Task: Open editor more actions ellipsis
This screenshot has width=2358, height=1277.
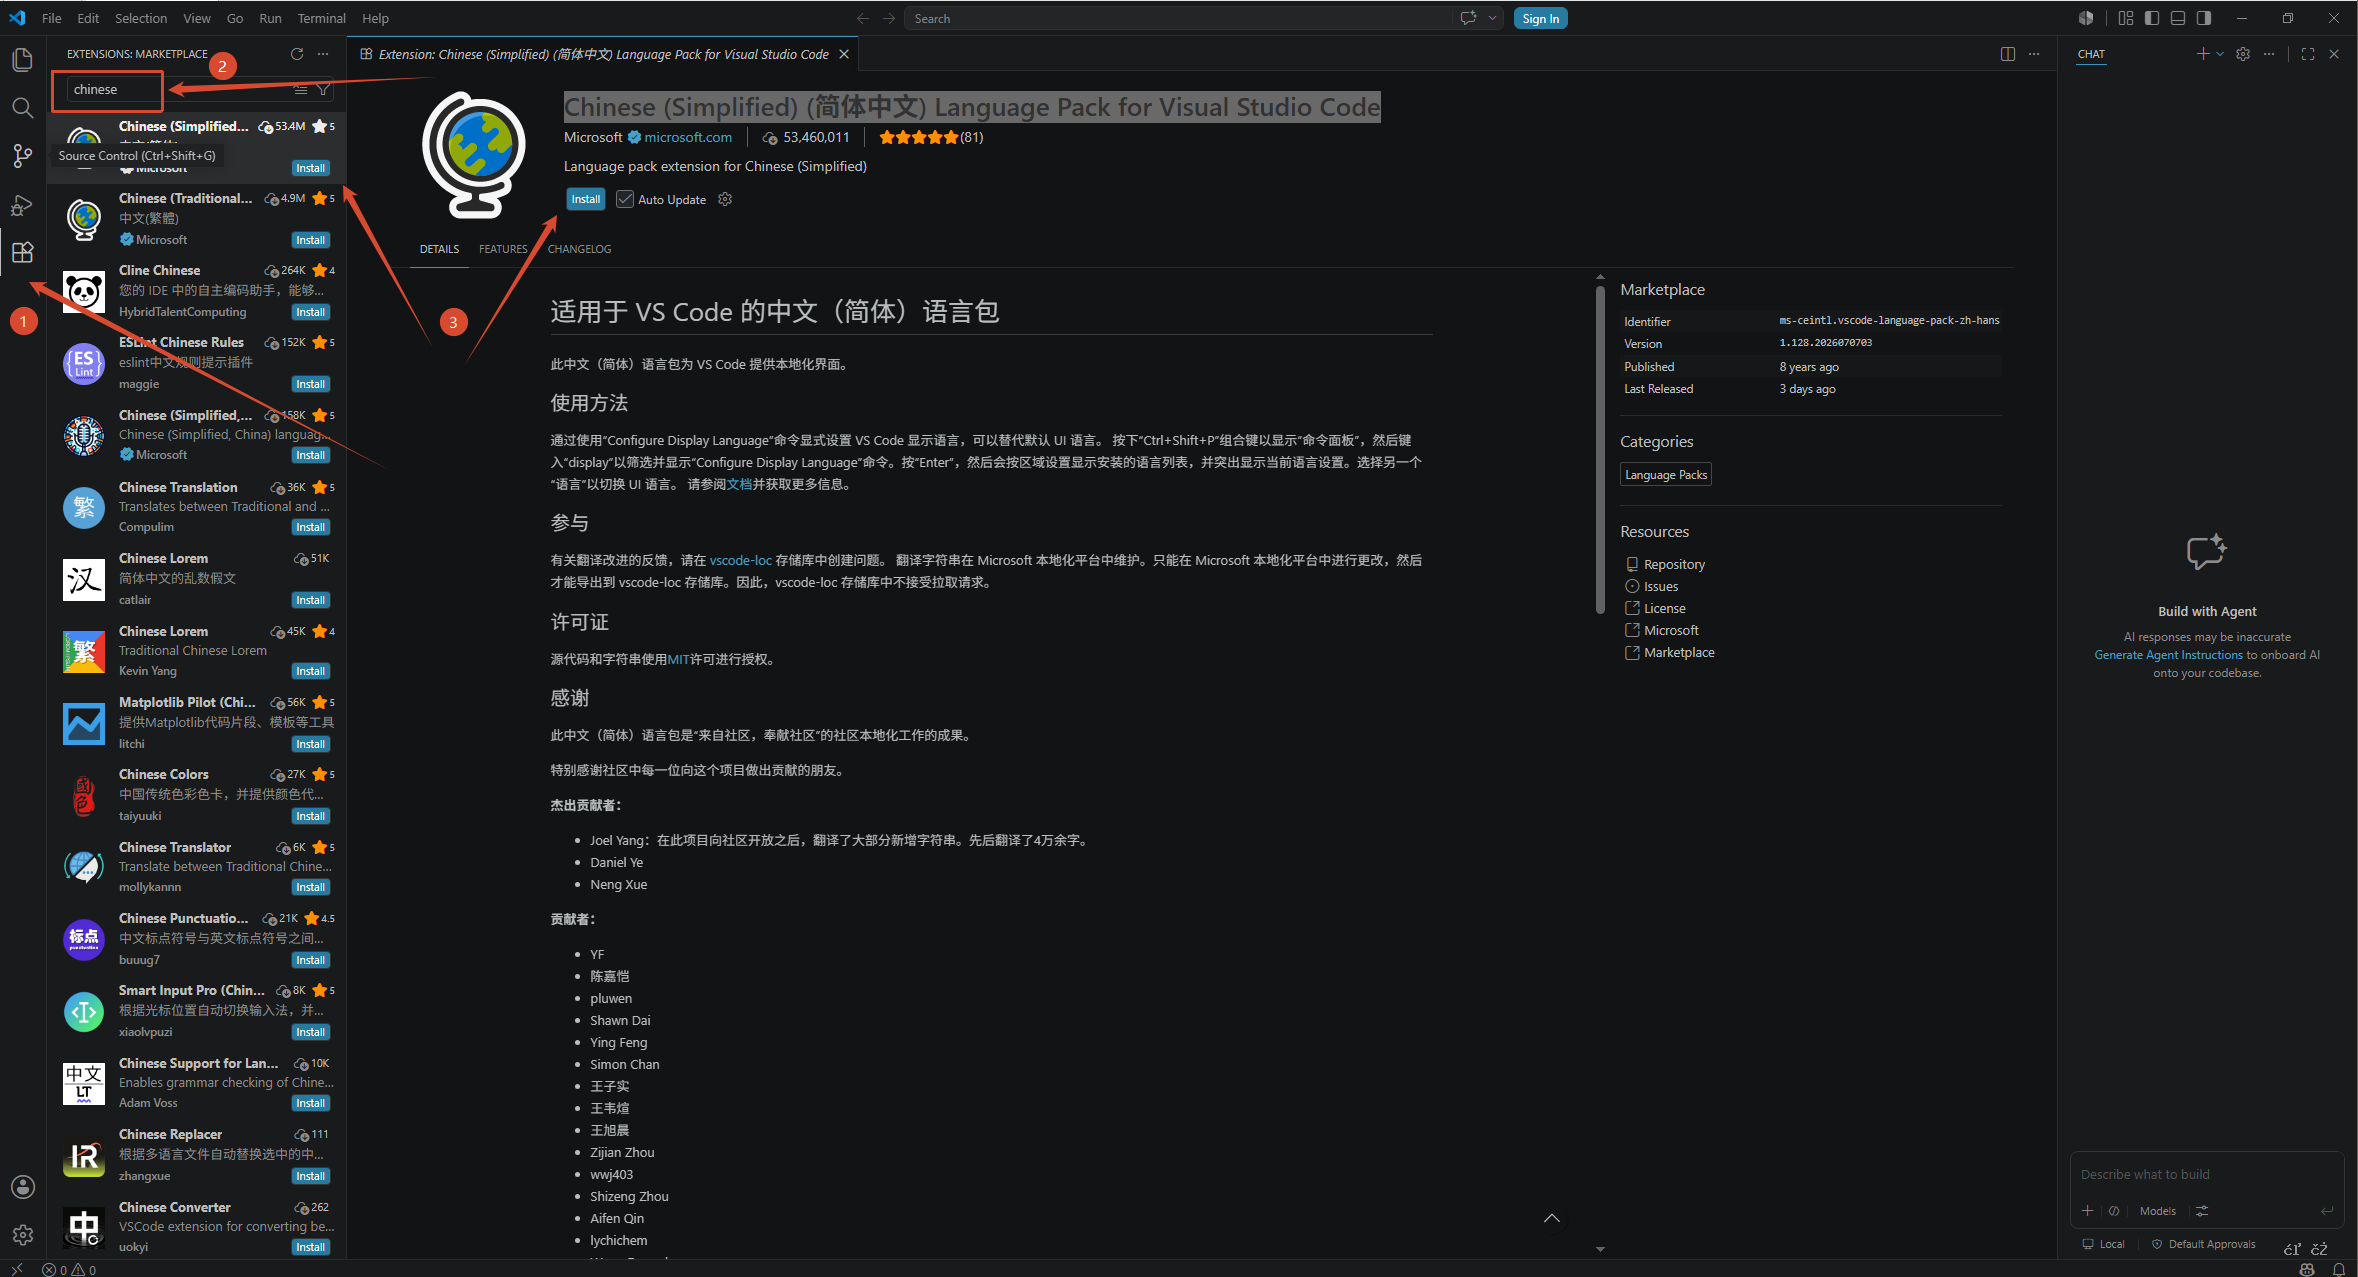Action: click(x=2033, y=54)
